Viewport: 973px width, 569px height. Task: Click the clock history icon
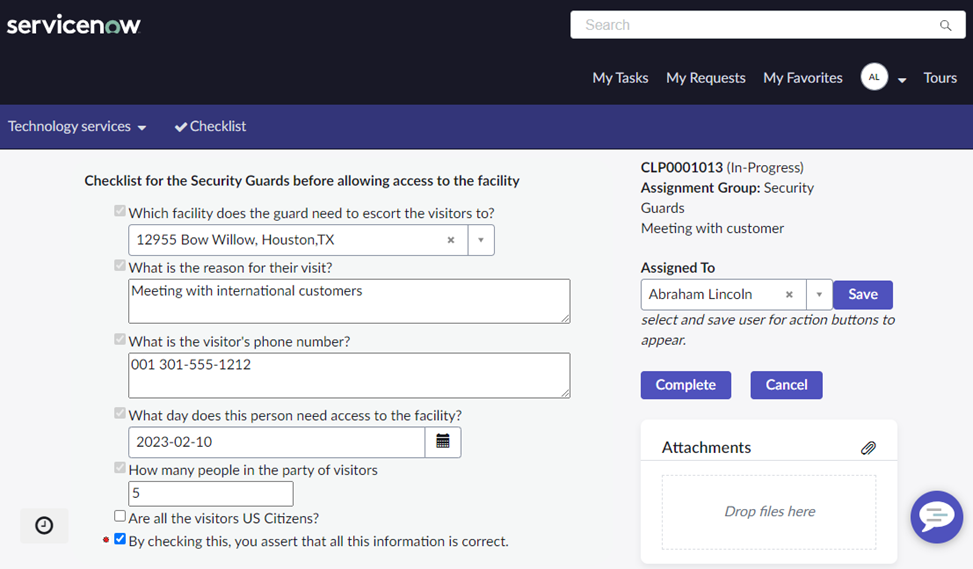coord(44,526)
